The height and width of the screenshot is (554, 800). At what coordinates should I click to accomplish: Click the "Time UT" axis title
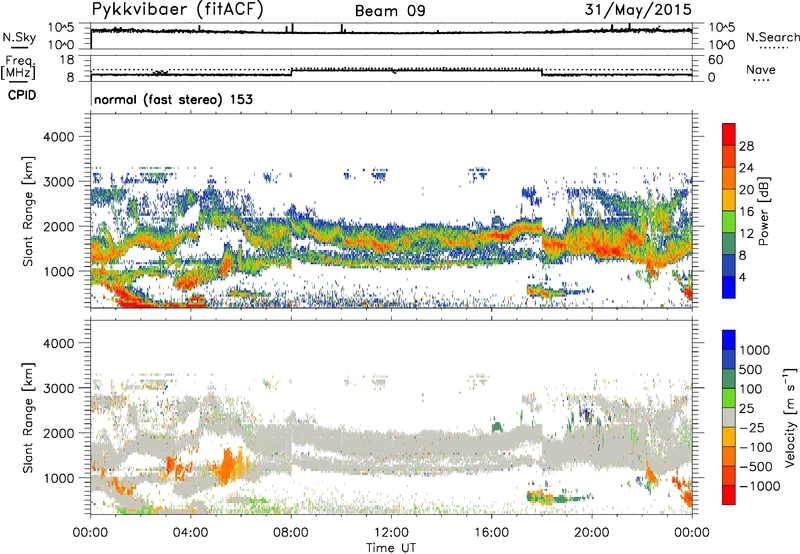[x=391, y=548]
